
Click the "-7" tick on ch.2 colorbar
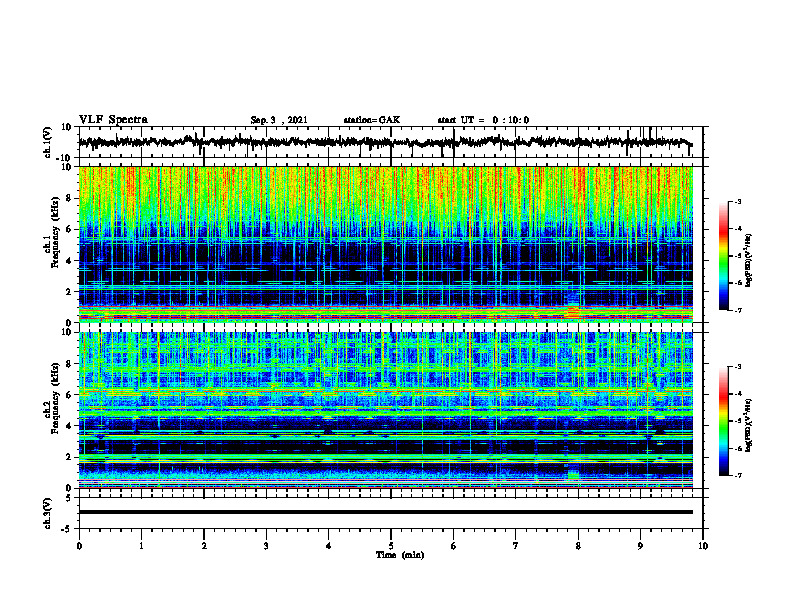coord(738,475)
